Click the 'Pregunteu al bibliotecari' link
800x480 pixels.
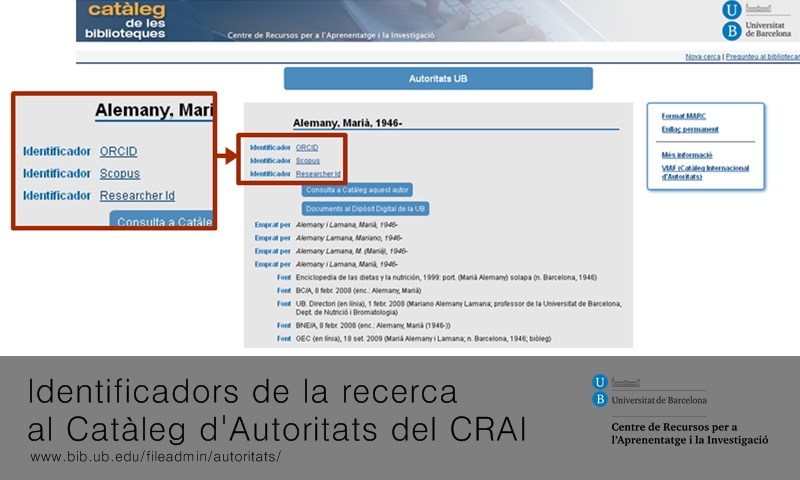(x=763, y=57)
